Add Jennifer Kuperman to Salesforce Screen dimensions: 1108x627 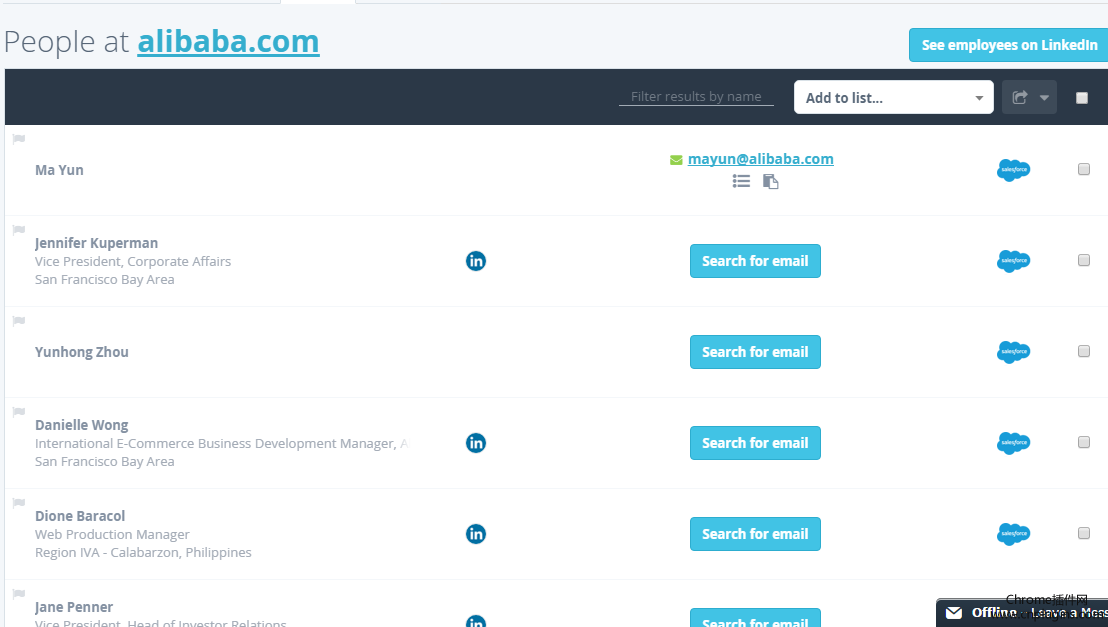click(1013, 261)
